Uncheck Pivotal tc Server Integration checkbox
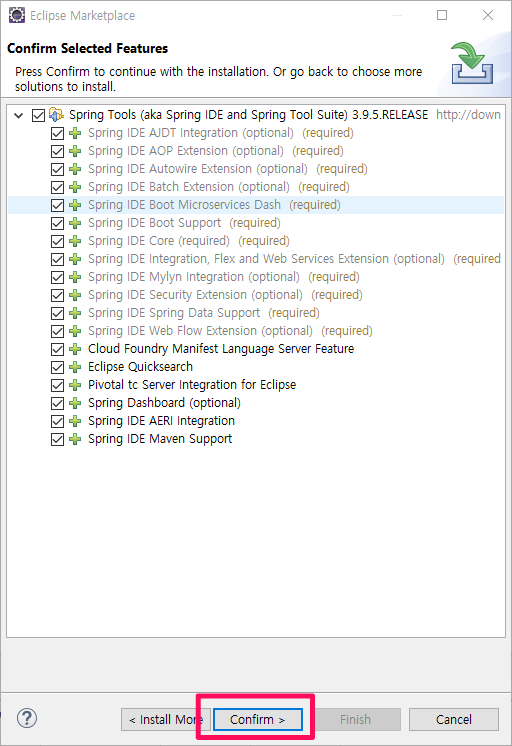This screenshot has height=746, width=512. [x=57, y=385]
